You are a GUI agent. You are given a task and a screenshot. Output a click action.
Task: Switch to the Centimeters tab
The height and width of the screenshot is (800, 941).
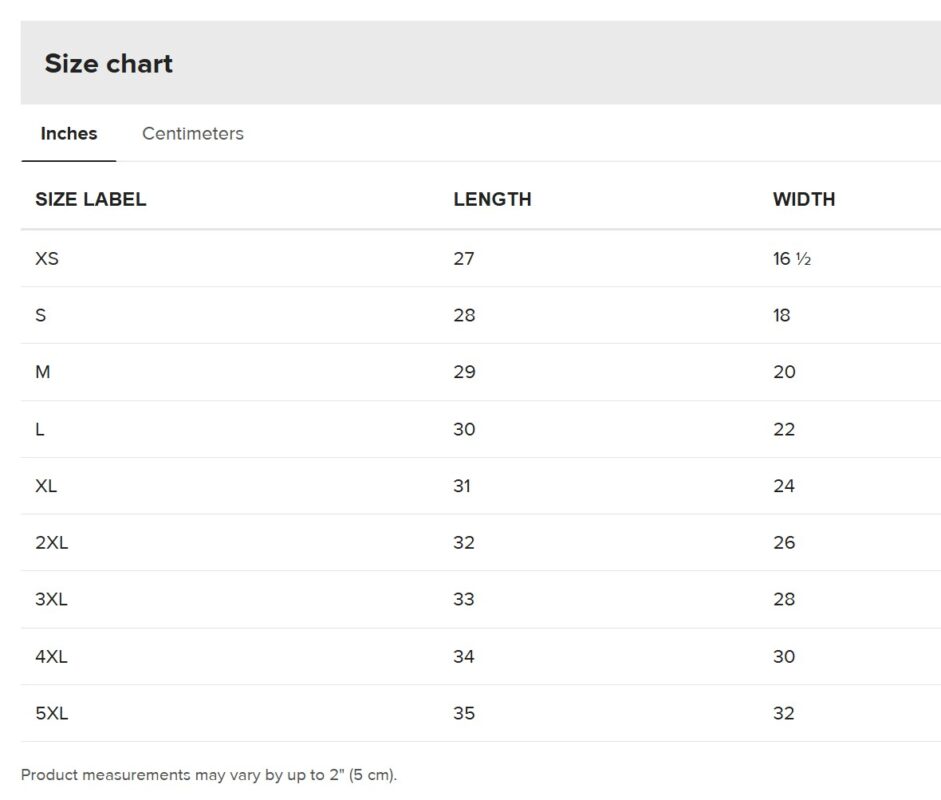[x=192, y=134]
